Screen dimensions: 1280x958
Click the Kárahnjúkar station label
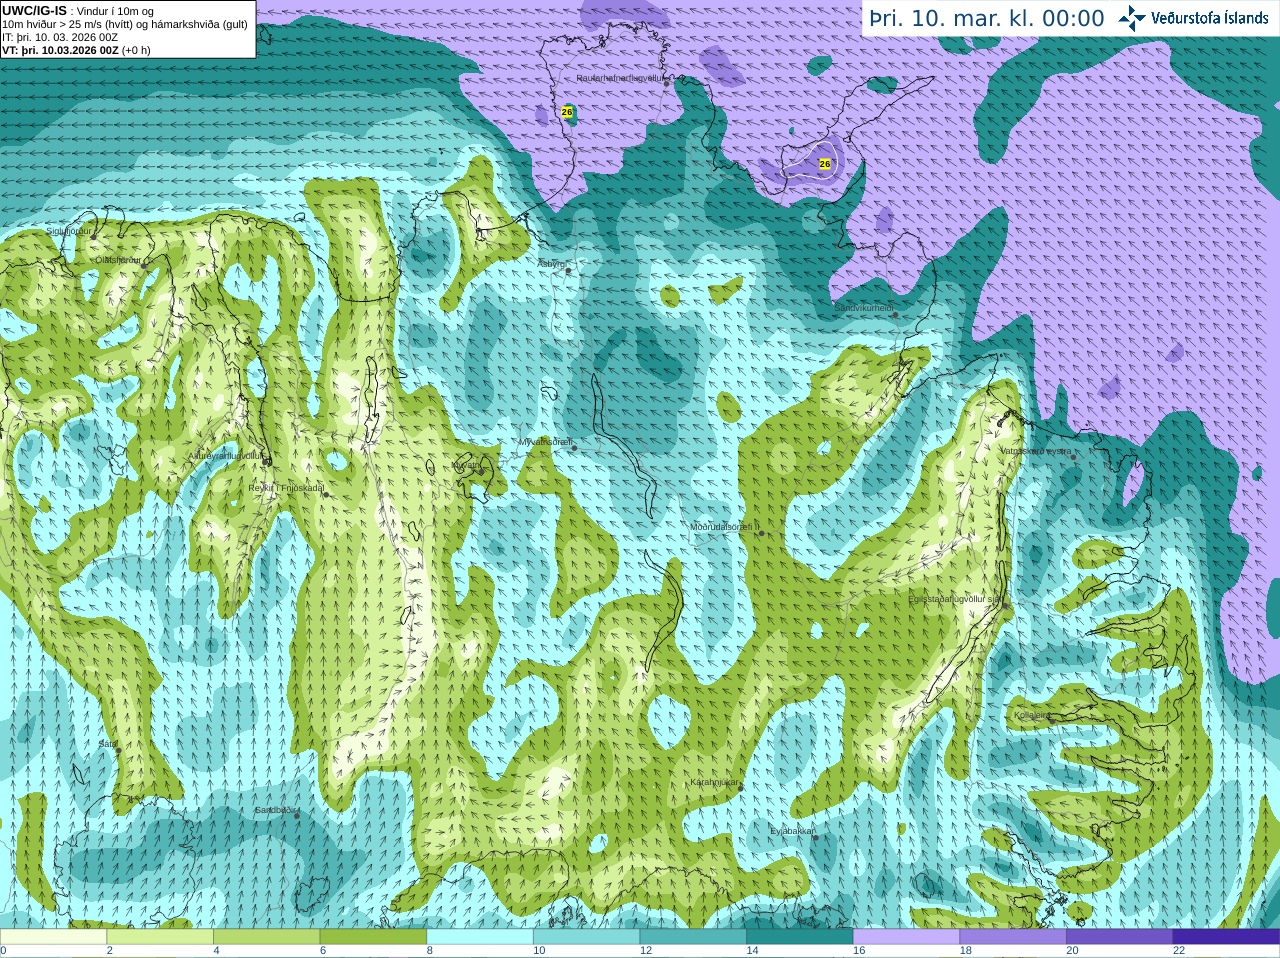click(714, 782)
